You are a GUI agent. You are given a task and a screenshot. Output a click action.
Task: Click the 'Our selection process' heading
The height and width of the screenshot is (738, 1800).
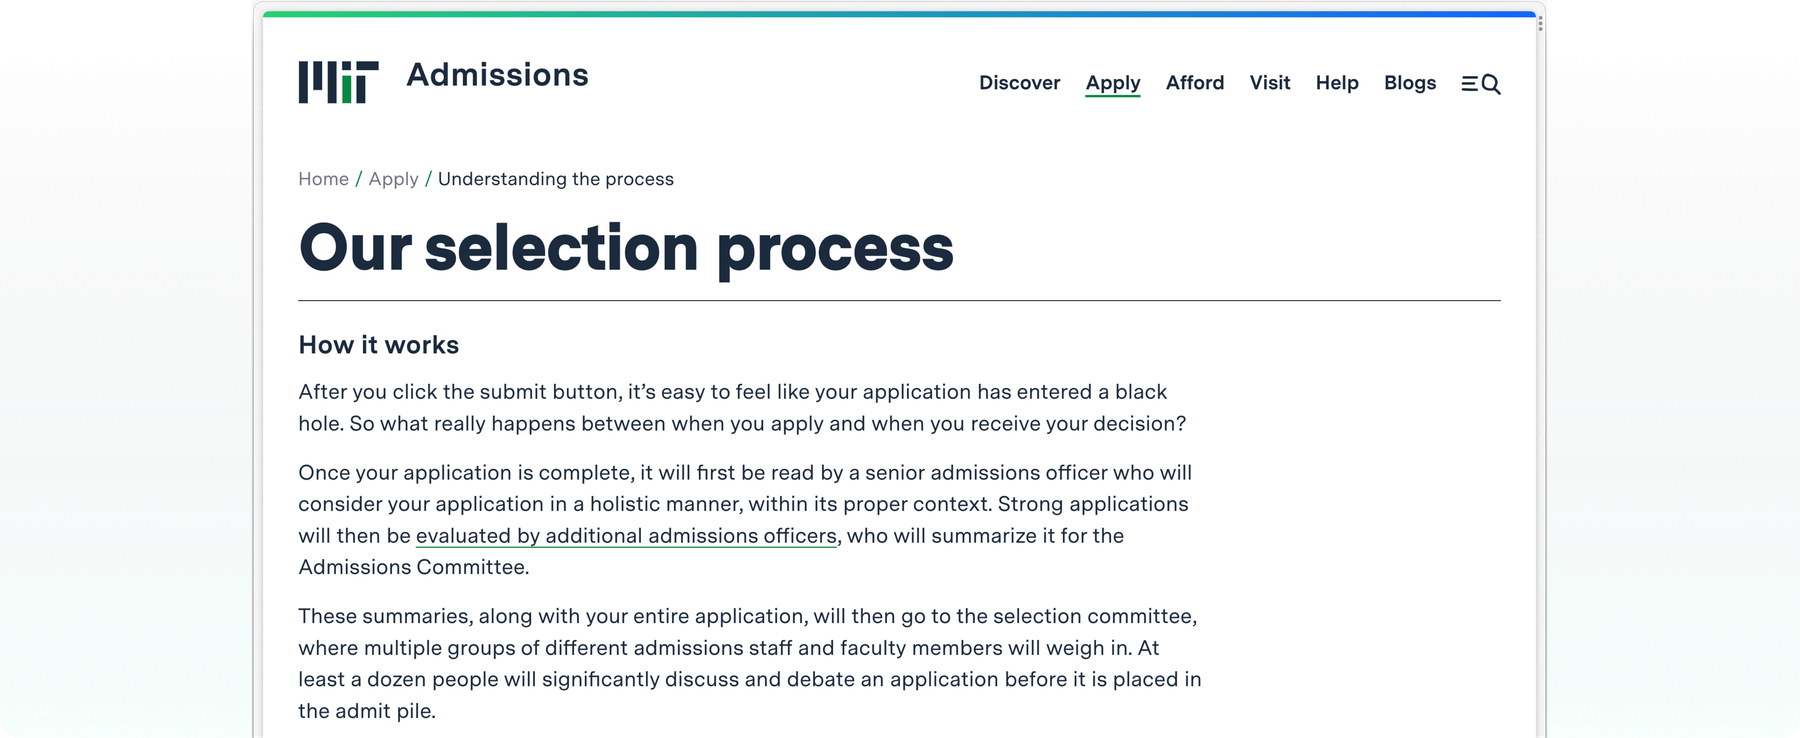coord(626,248)
